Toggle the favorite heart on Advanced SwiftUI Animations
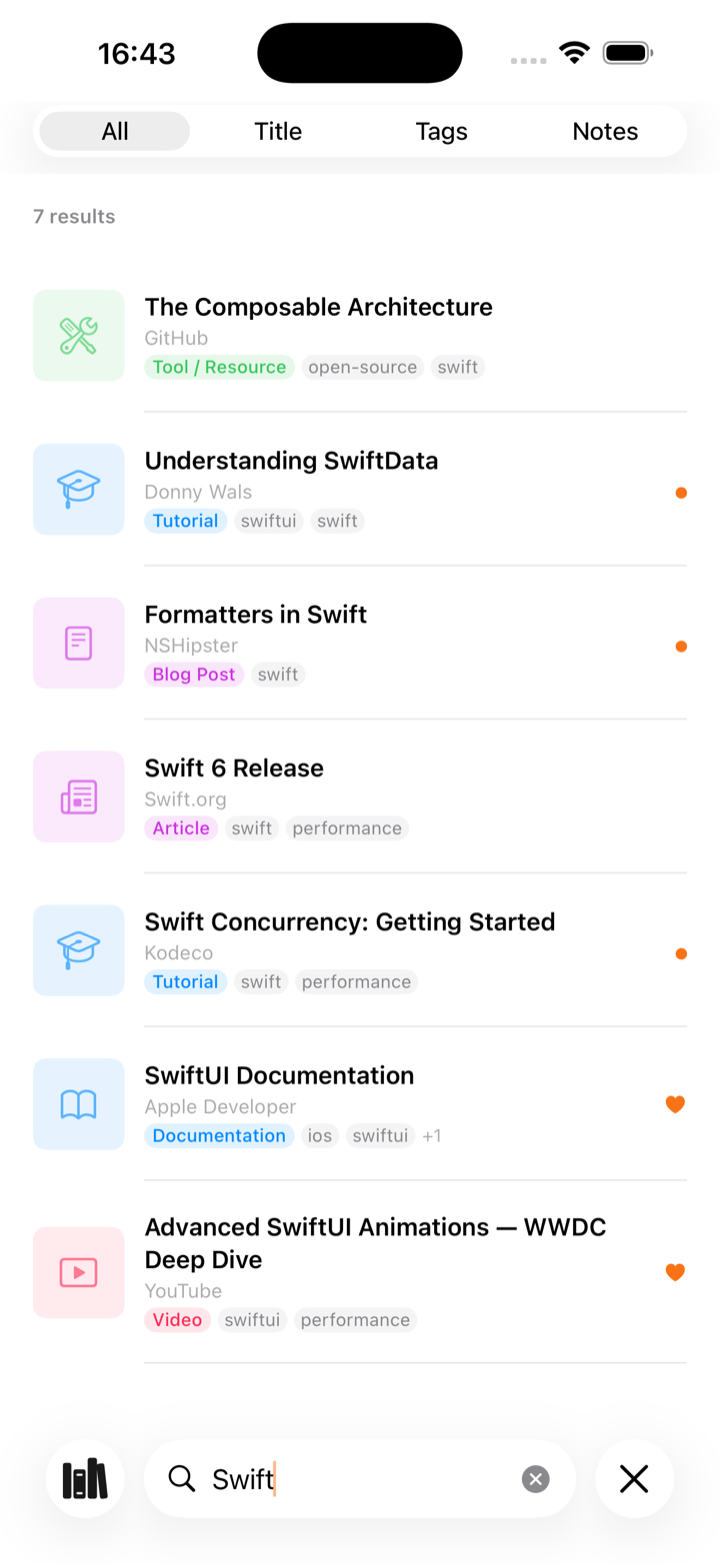 (676, 1272)
